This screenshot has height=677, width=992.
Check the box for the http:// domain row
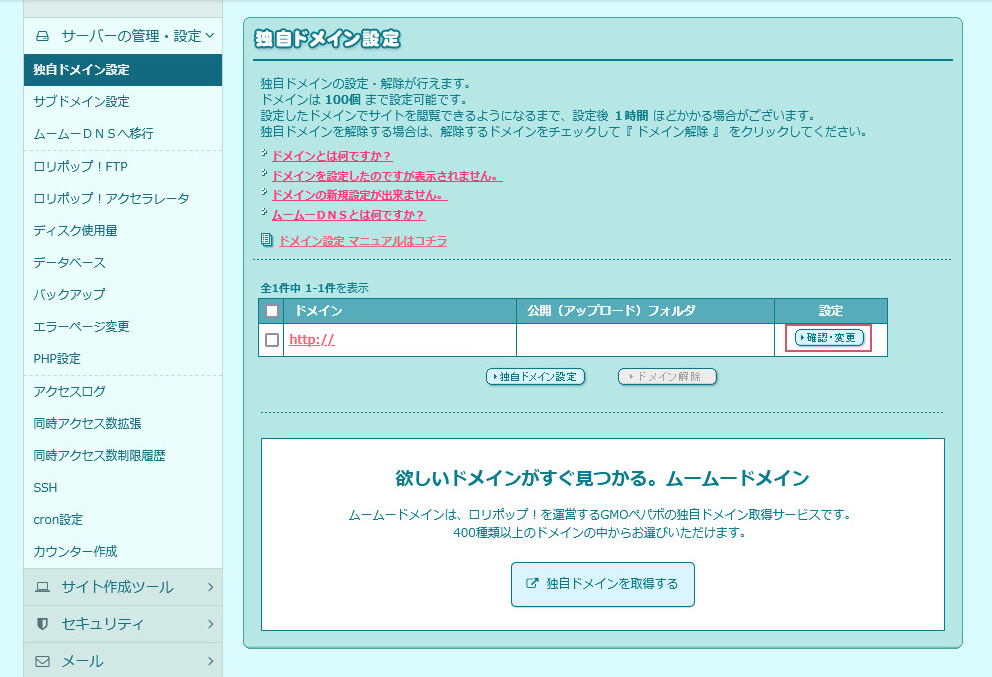click(x=272, y=340)
